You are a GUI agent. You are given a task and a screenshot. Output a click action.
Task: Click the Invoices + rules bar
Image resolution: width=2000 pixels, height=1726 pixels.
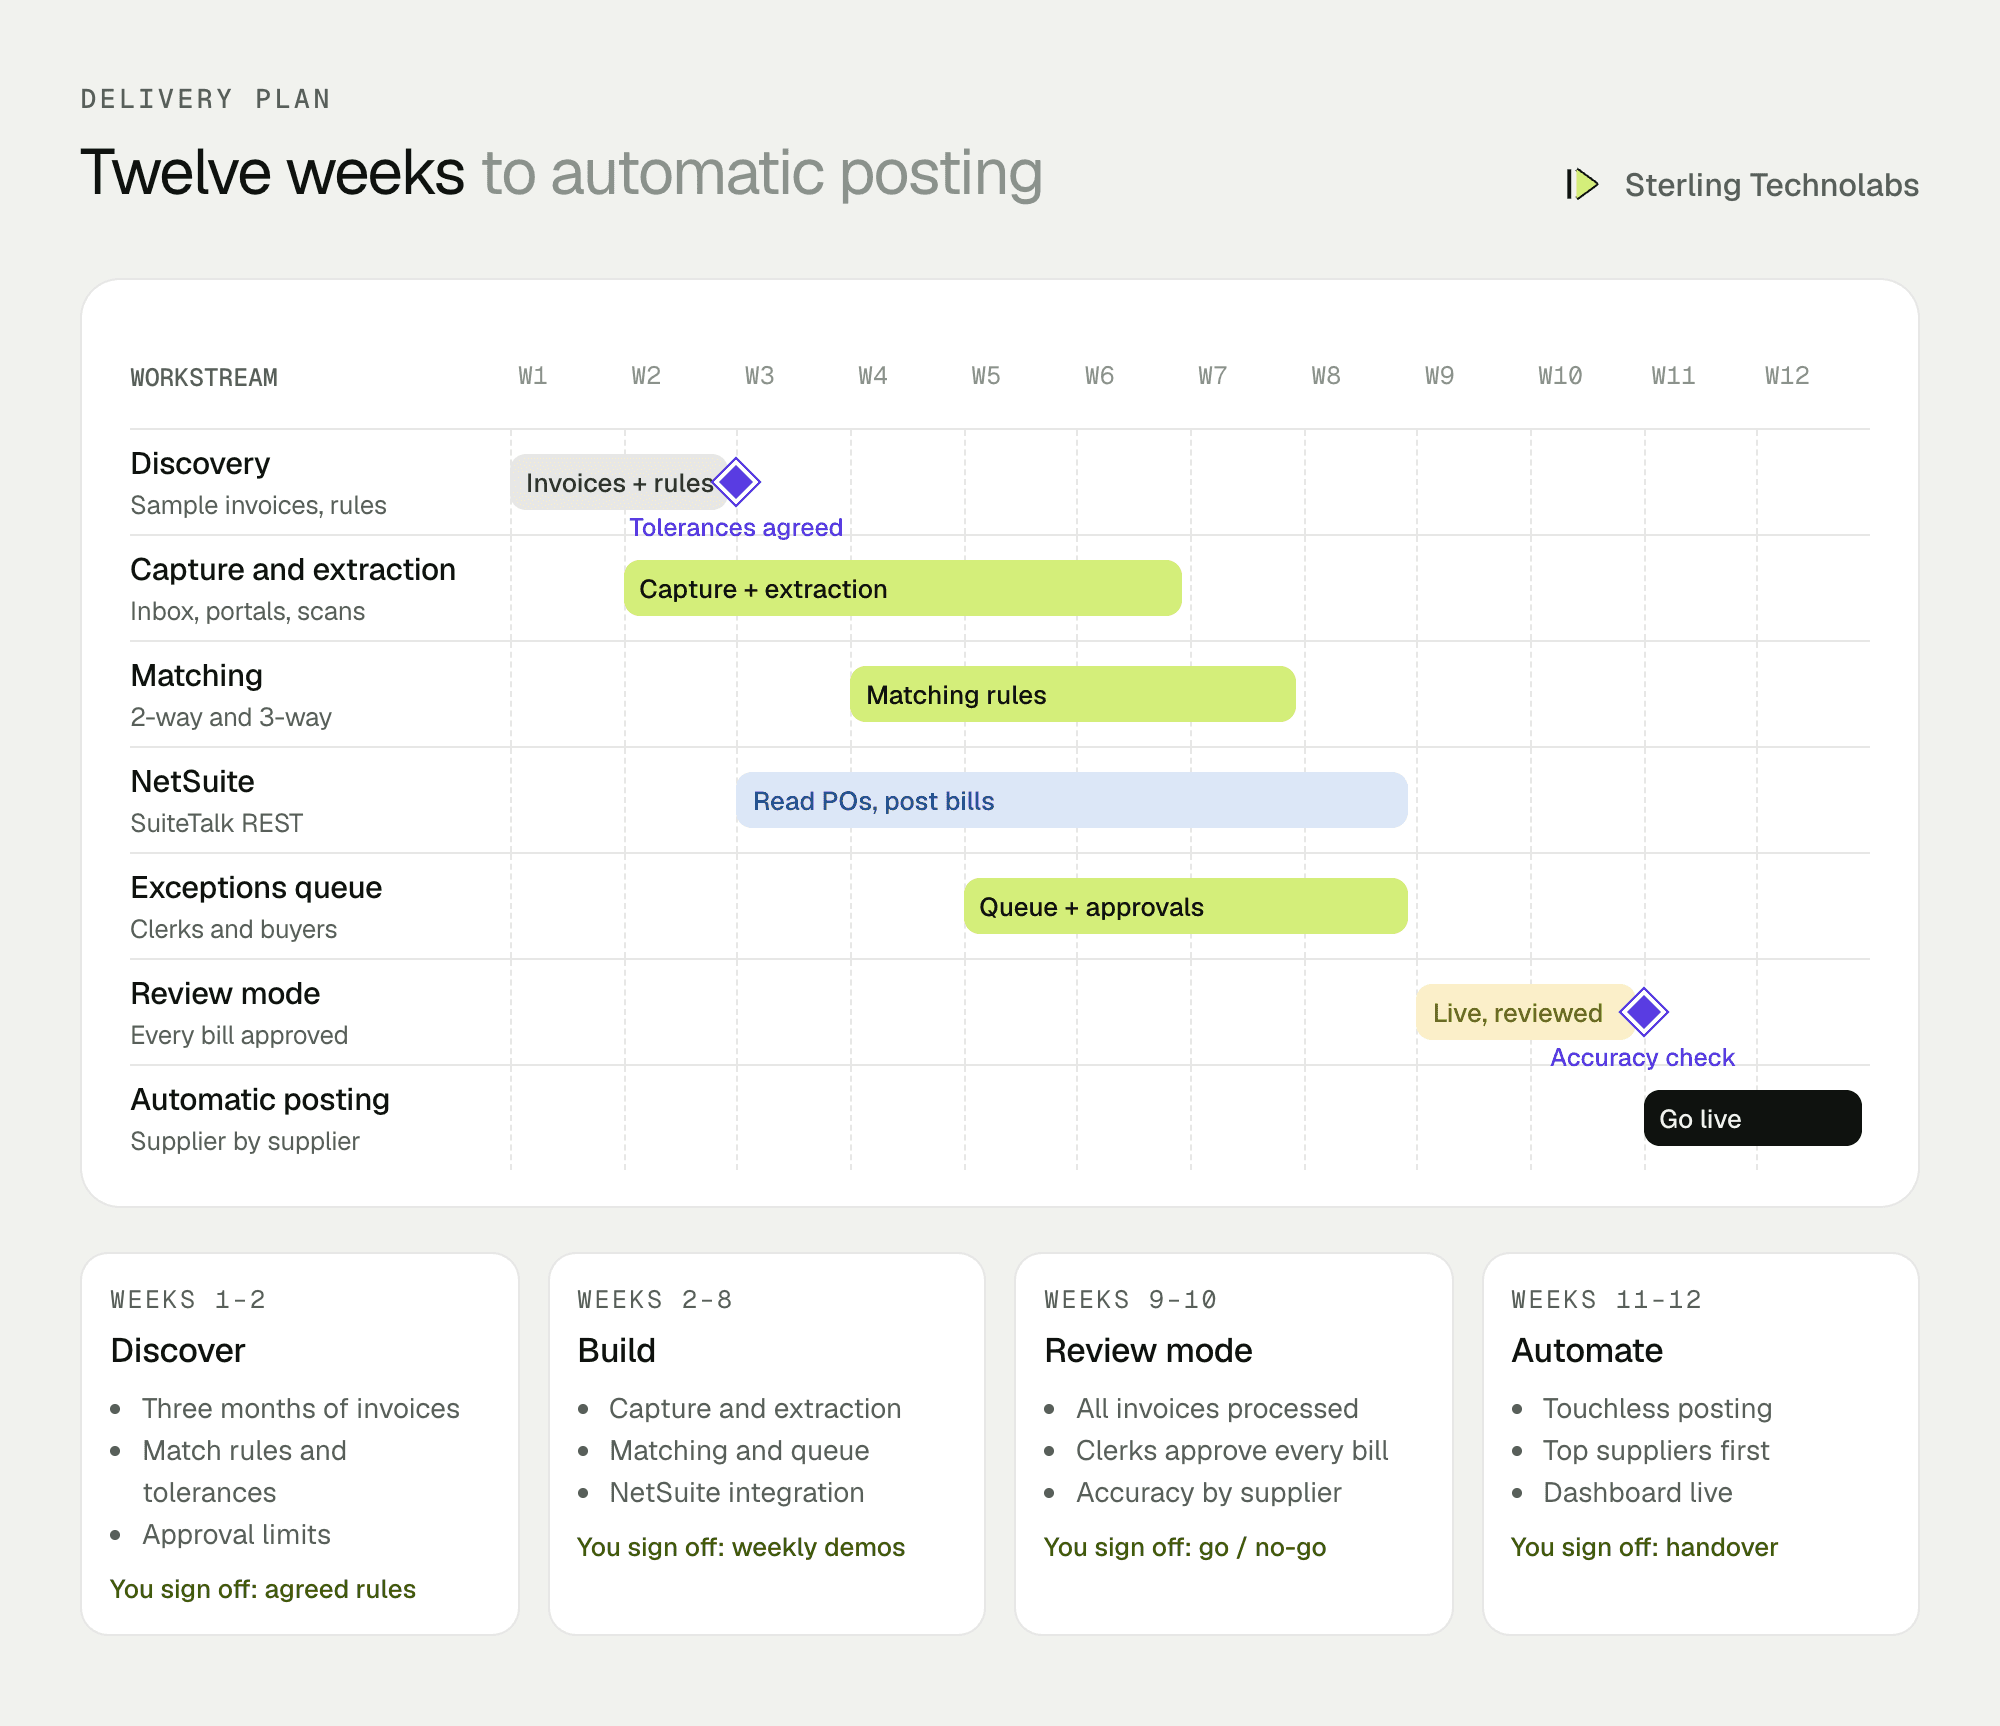tap(619, 482)
